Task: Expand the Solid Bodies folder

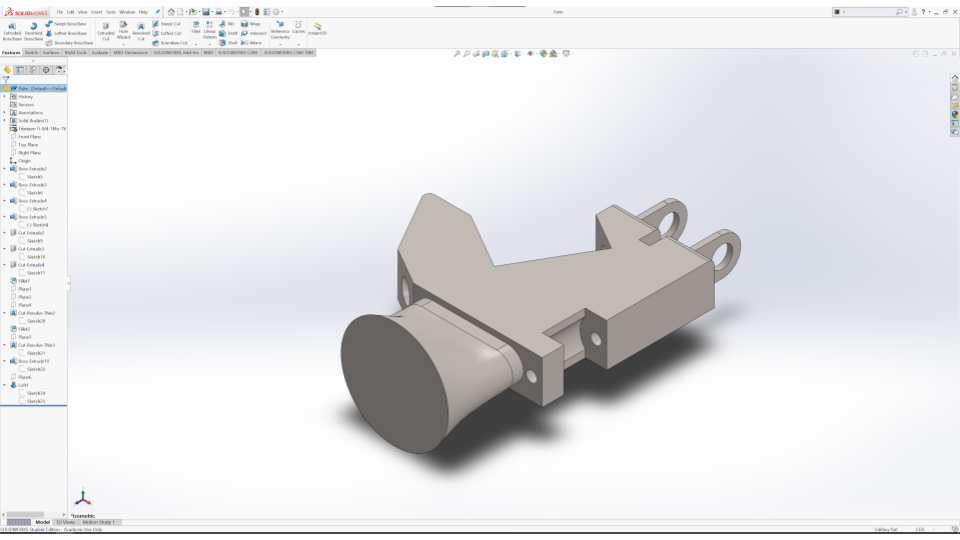Action: click(x=4, y=121)
